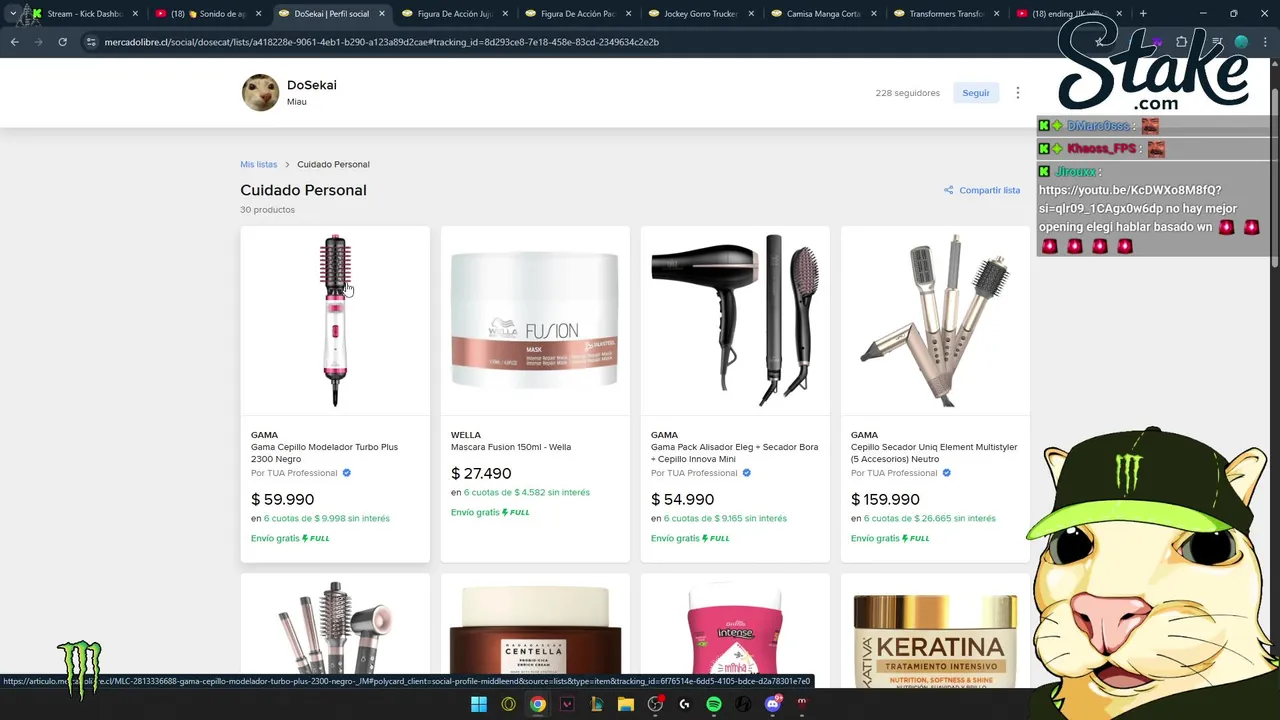Image resolution: width=1280 pixels, height=720 pixels.
Task: Launch League of Legends from taskbar
Action: (x=596, y=704)
